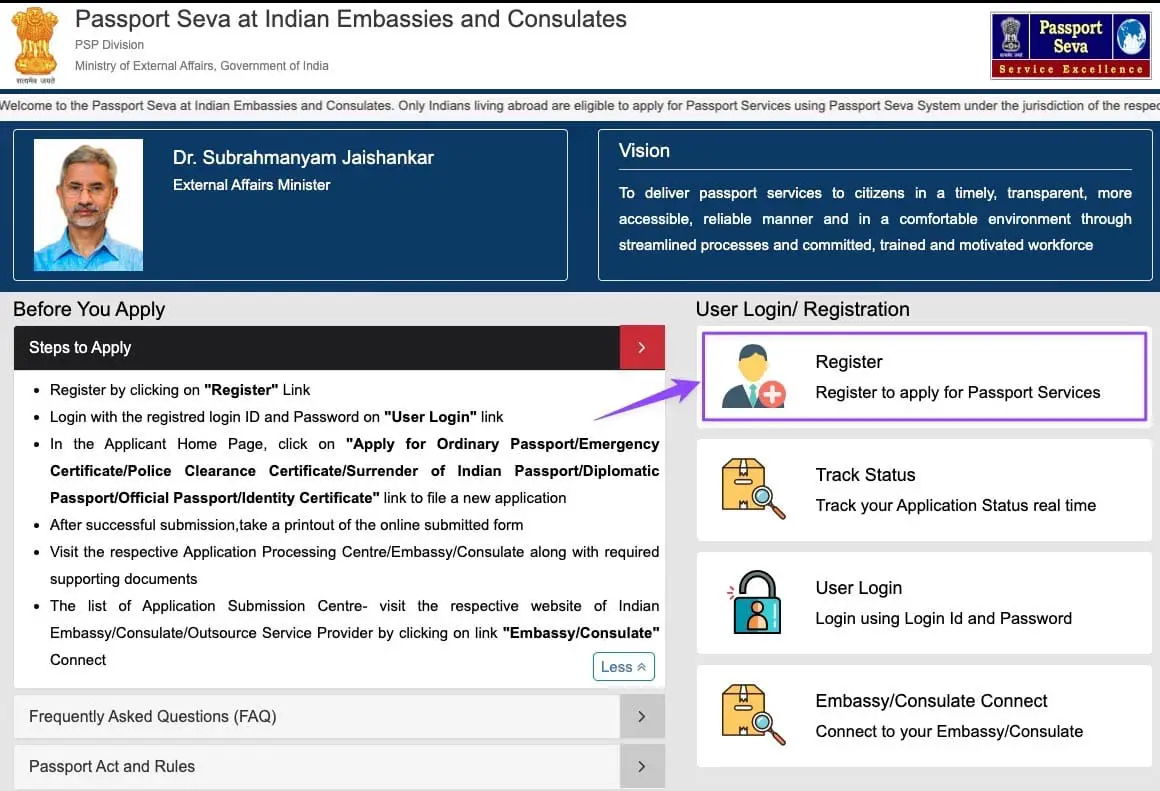This screenshot has width=1160, height=791.
Task: Click the Vision heading
Action: (644, 151)
